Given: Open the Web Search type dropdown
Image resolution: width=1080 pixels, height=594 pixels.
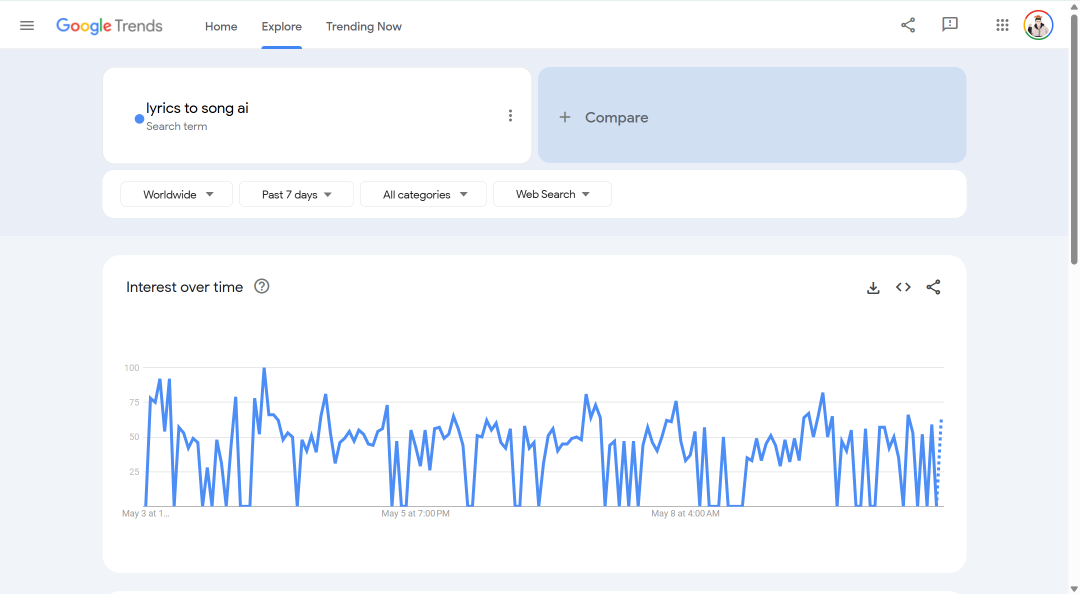Looking at the screenshot, I should point(552,194).
